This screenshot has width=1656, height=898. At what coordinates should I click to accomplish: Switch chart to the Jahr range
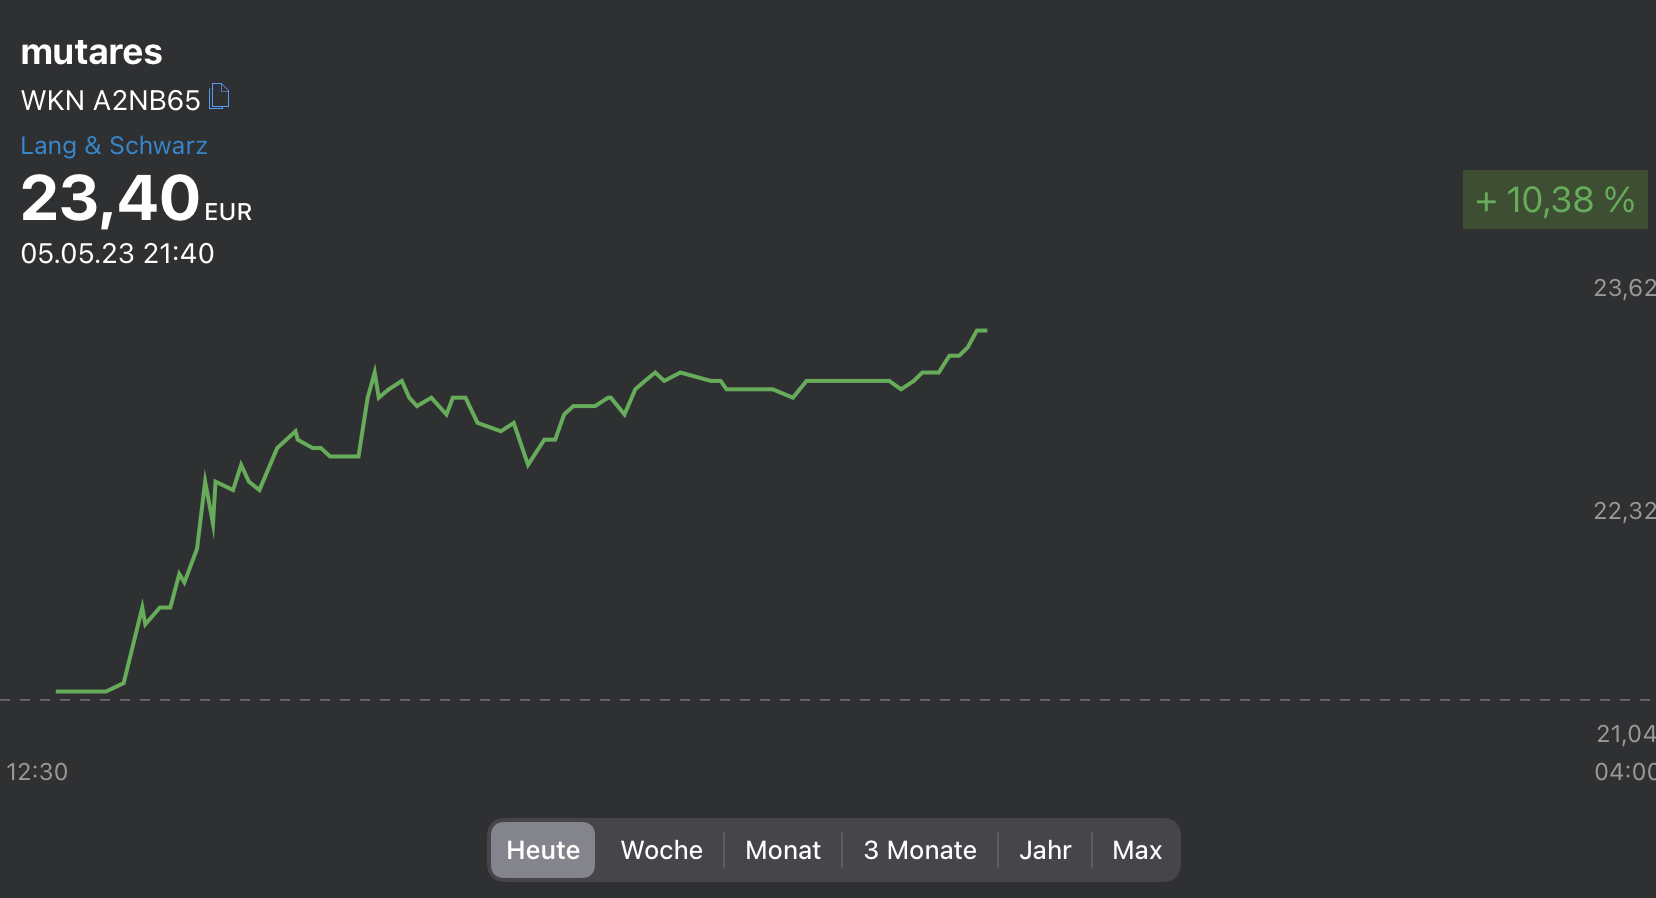tap(1045, 850)
